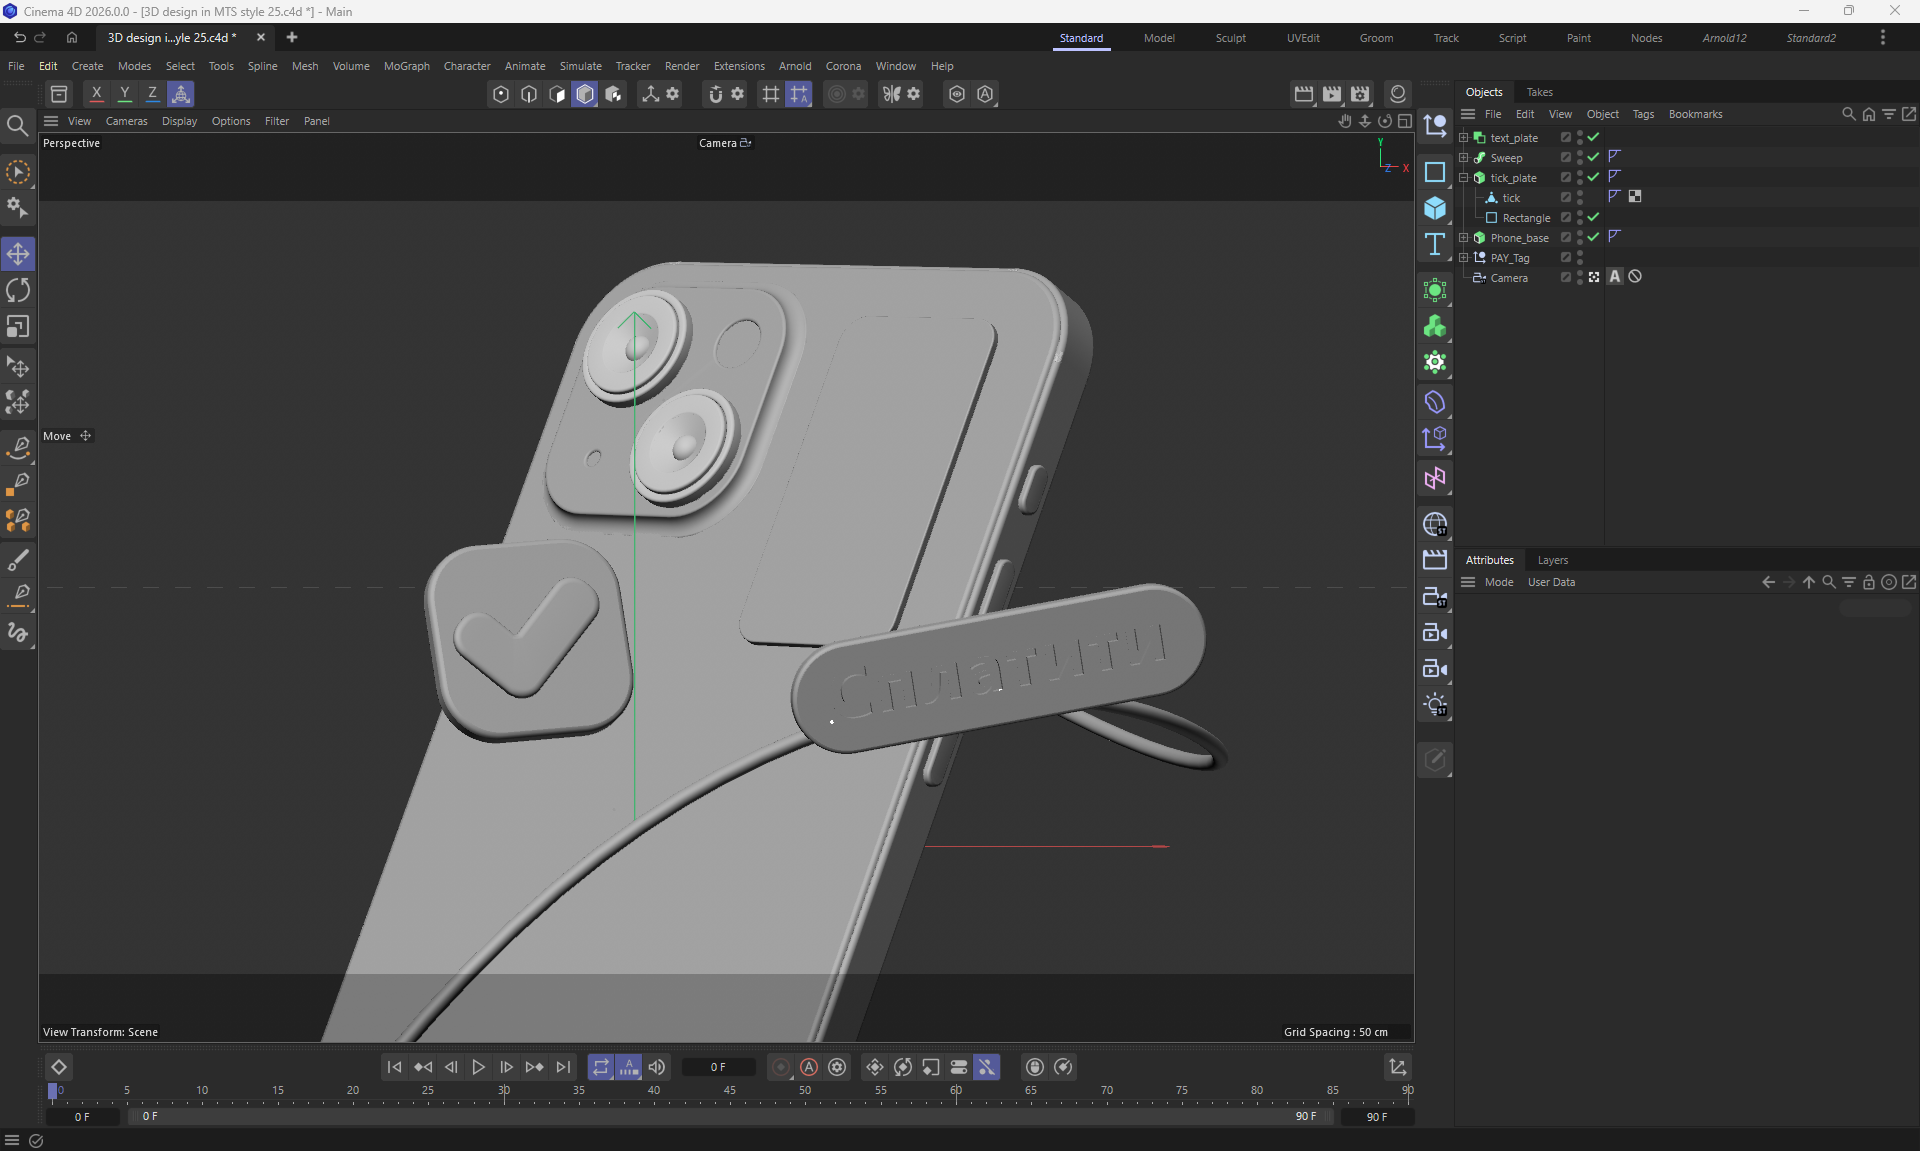
Task: Click the Render to Picture Viewer icon
Action: (1332, 94)
